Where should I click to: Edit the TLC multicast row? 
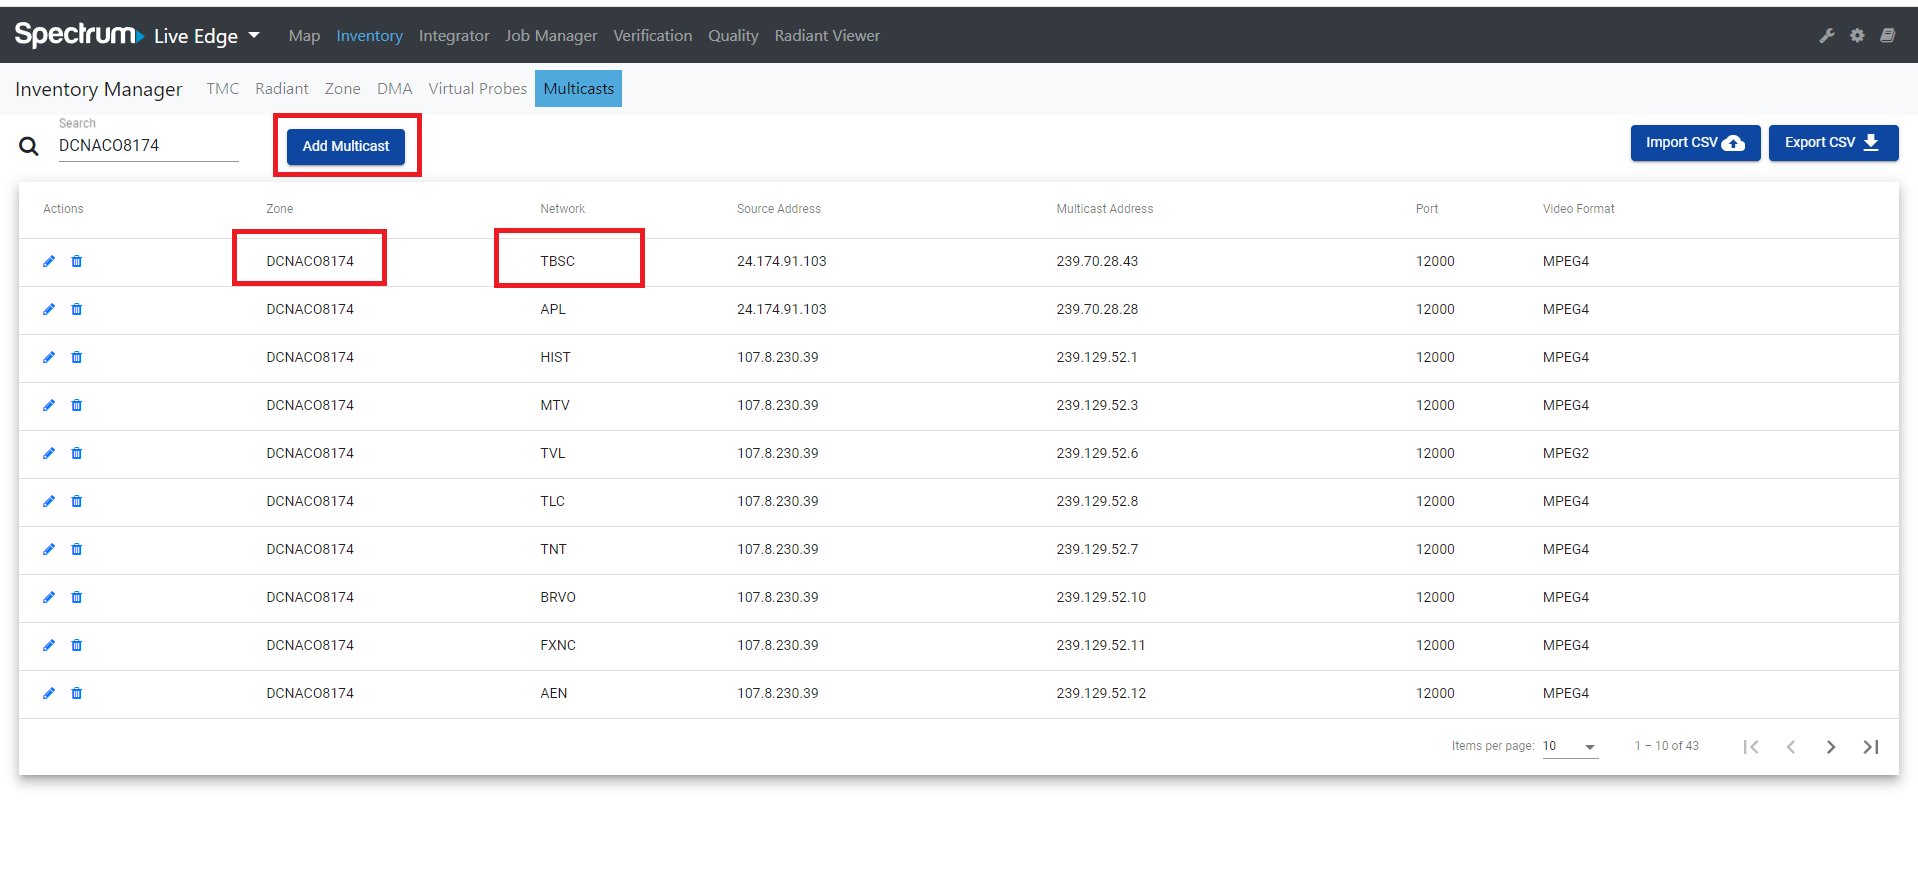point(49,501)
